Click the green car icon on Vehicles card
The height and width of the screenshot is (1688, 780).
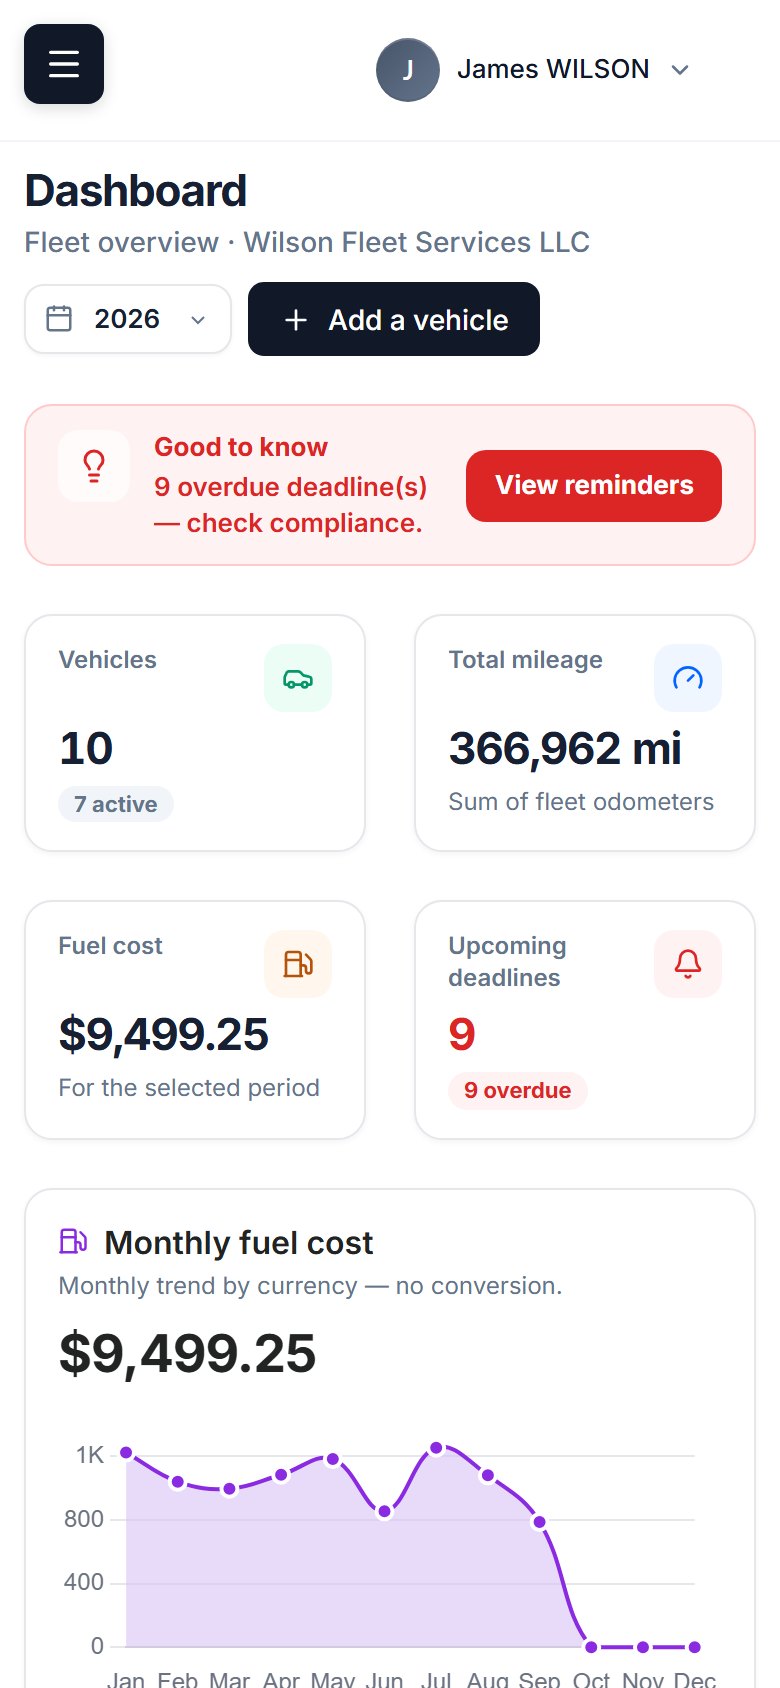coord(298,679)
